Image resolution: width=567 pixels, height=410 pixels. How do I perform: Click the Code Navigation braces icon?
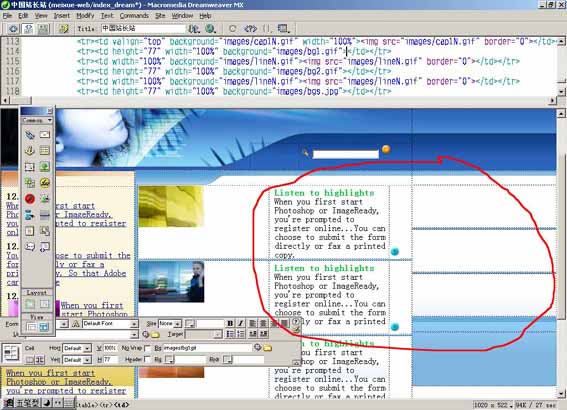[x=267, y=29]
